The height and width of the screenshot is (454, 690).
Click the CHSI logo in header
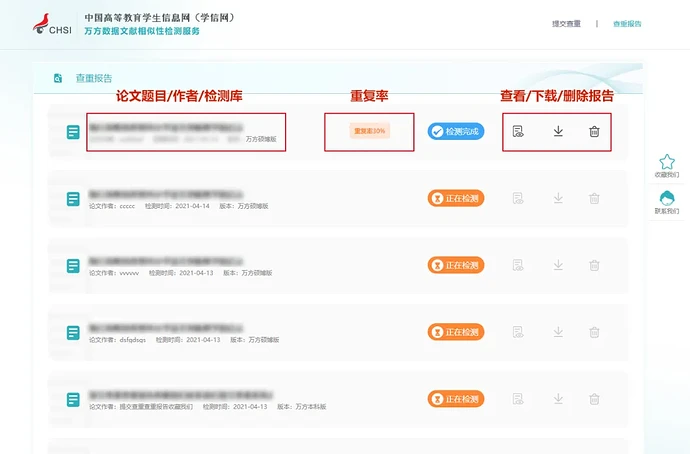(52, 24)
